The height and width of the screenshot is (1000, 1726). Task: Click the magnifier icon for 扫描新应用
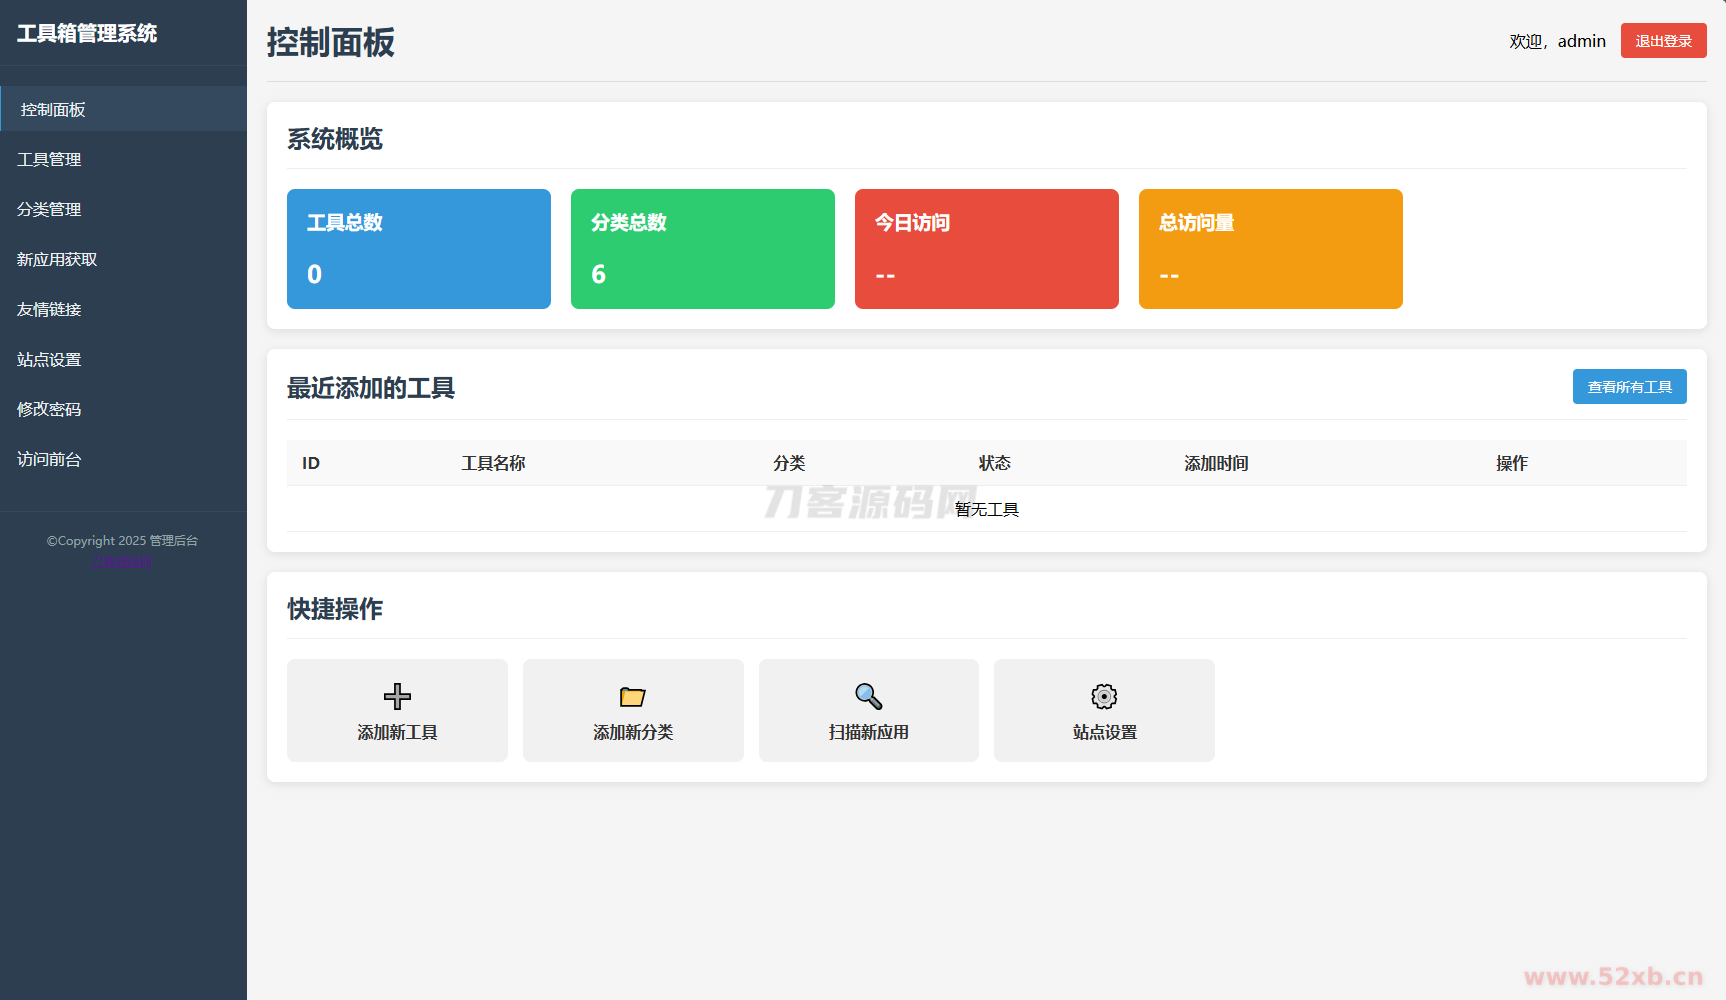point(868,696)
